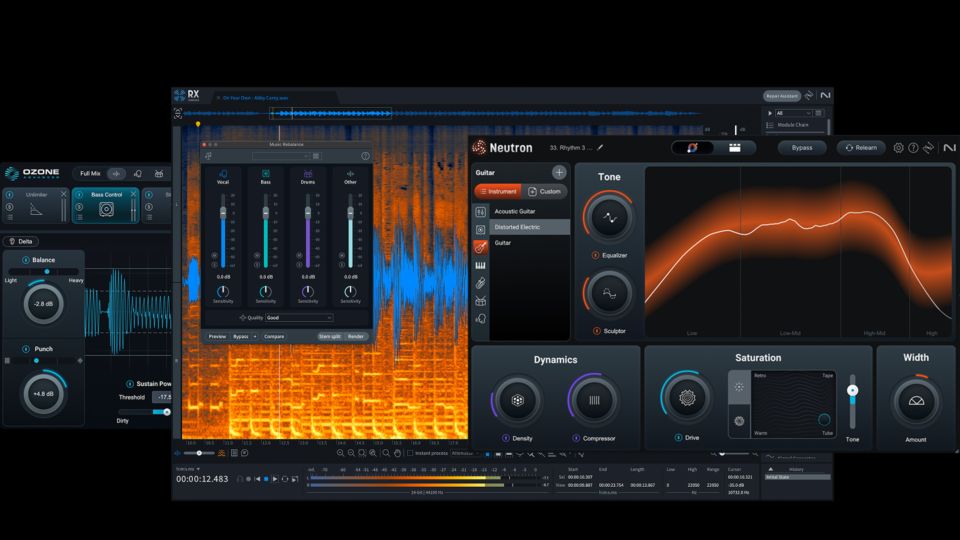The image size is (960, 540).
Task: Toggle the Ozone Balance power button
Action: click(26, 260)
